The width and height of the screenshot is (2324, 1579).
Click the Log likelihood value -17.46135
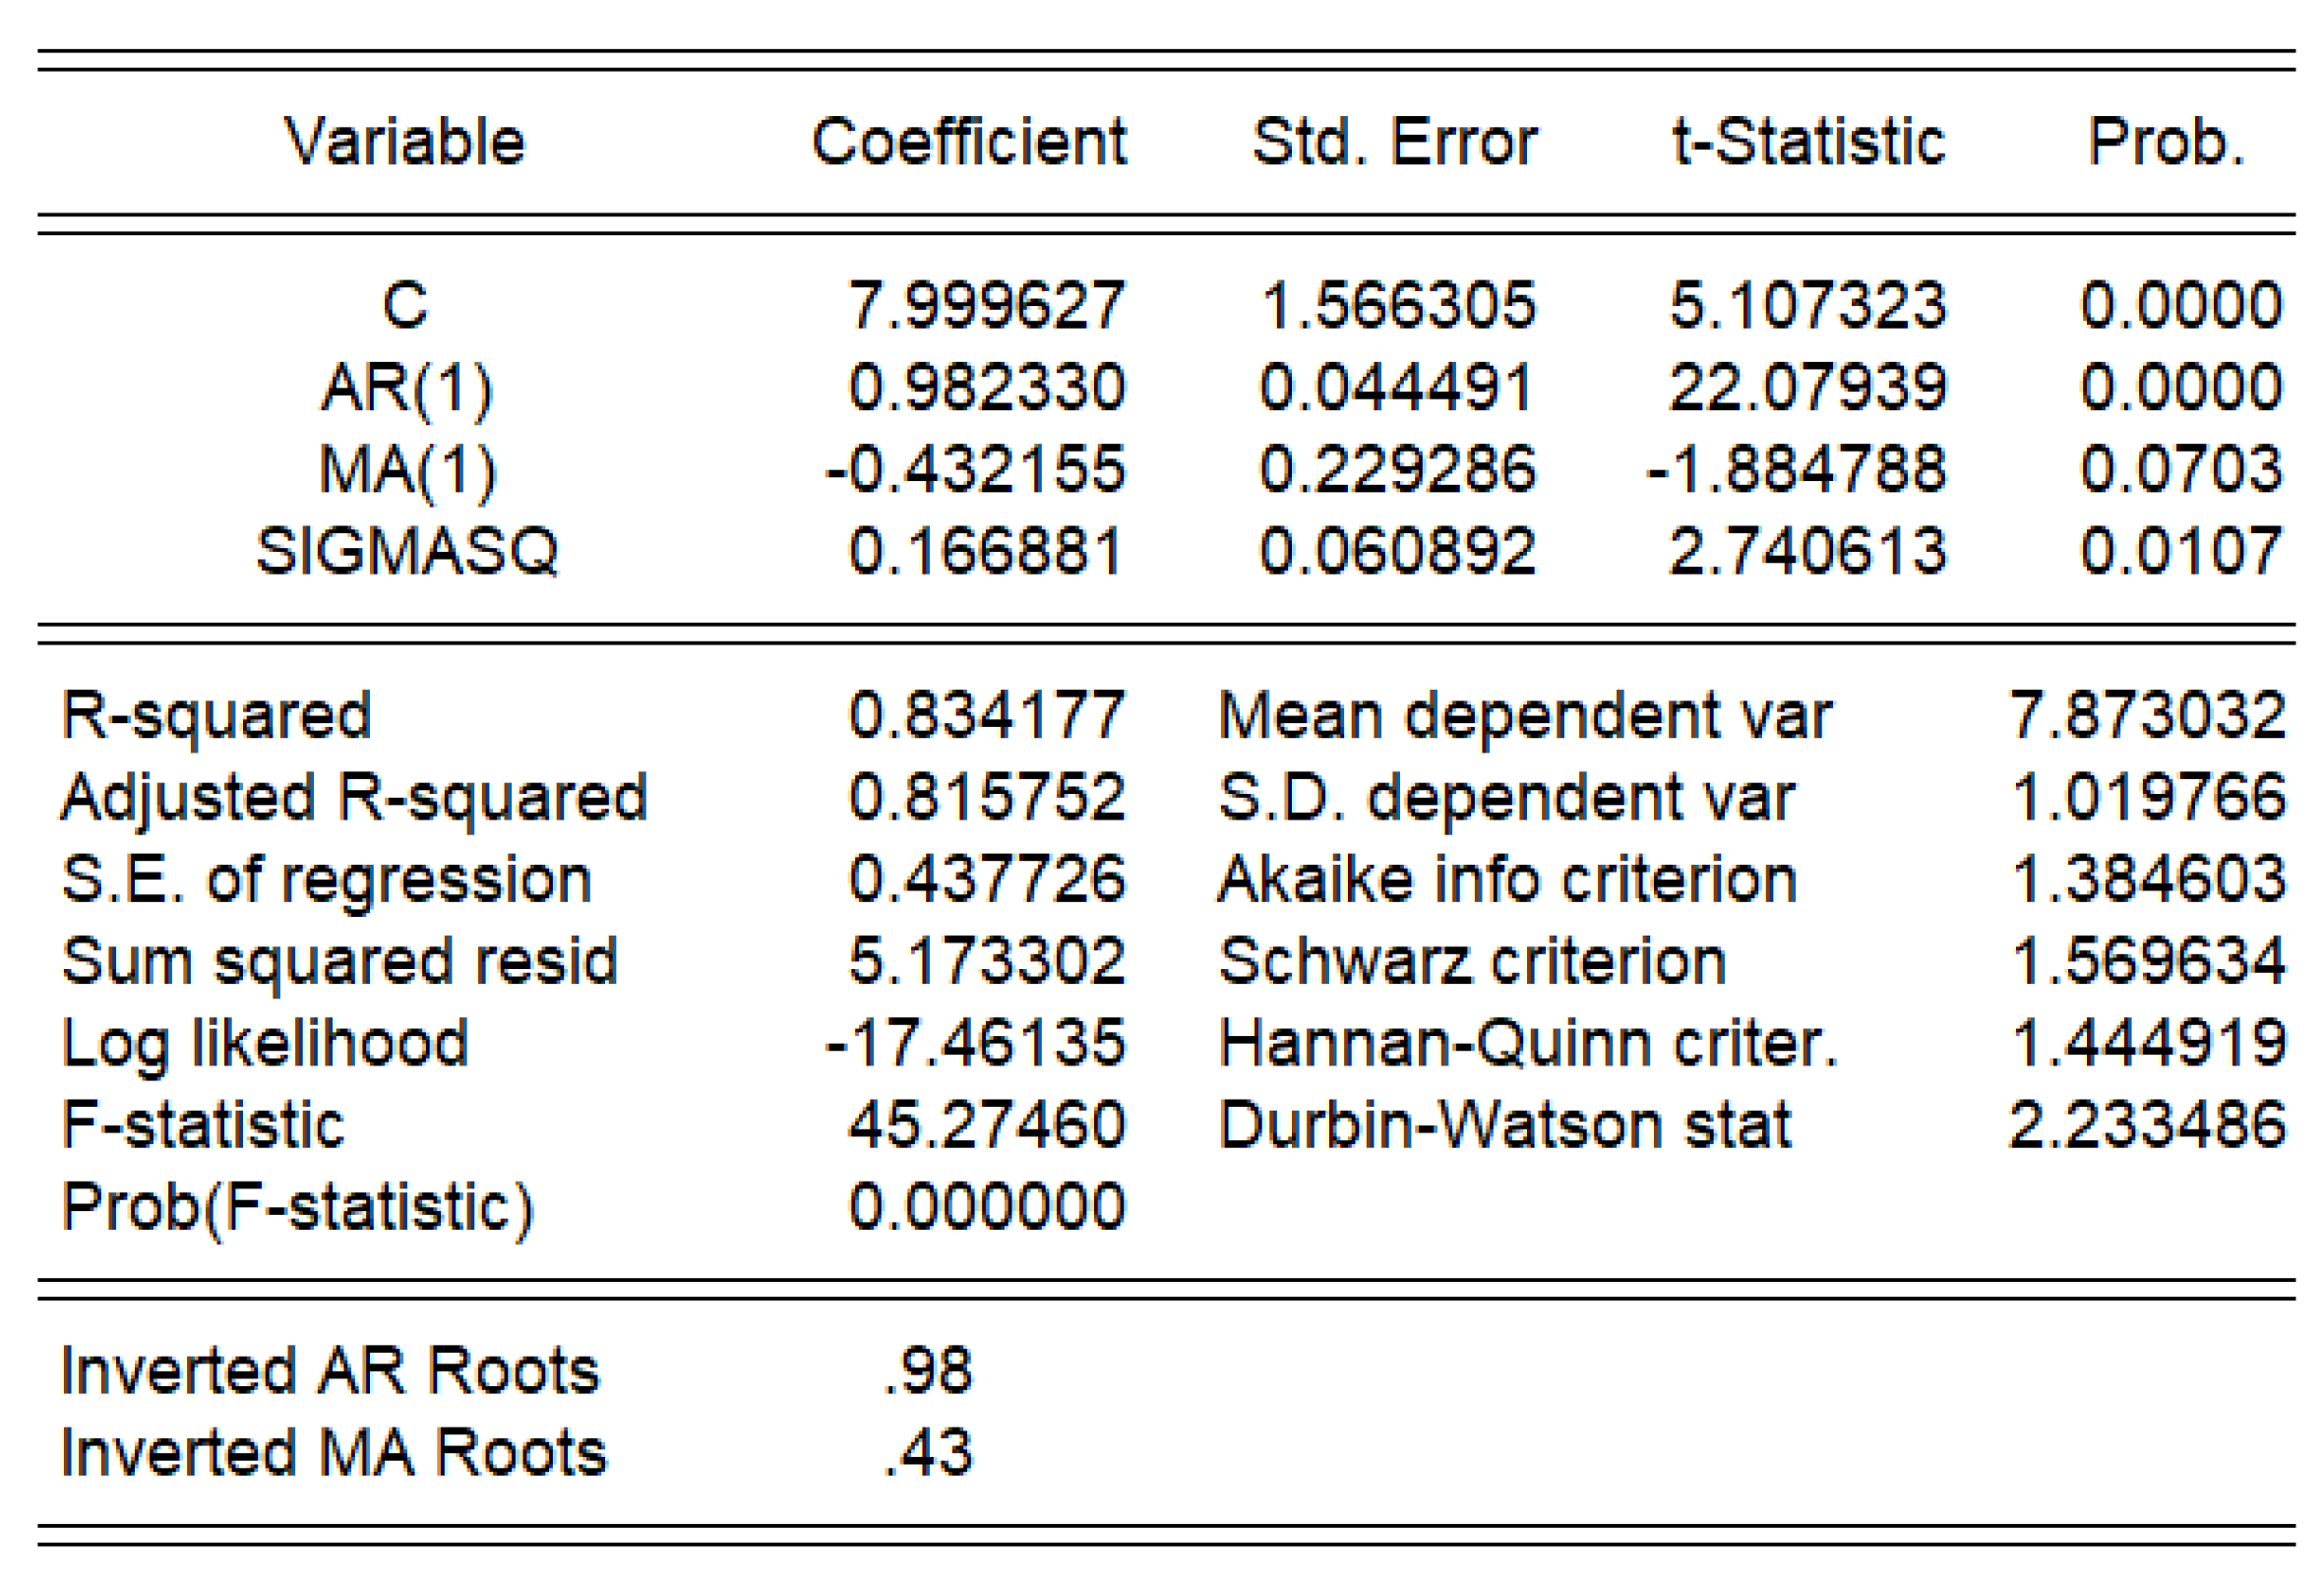tap(975, 1043)
